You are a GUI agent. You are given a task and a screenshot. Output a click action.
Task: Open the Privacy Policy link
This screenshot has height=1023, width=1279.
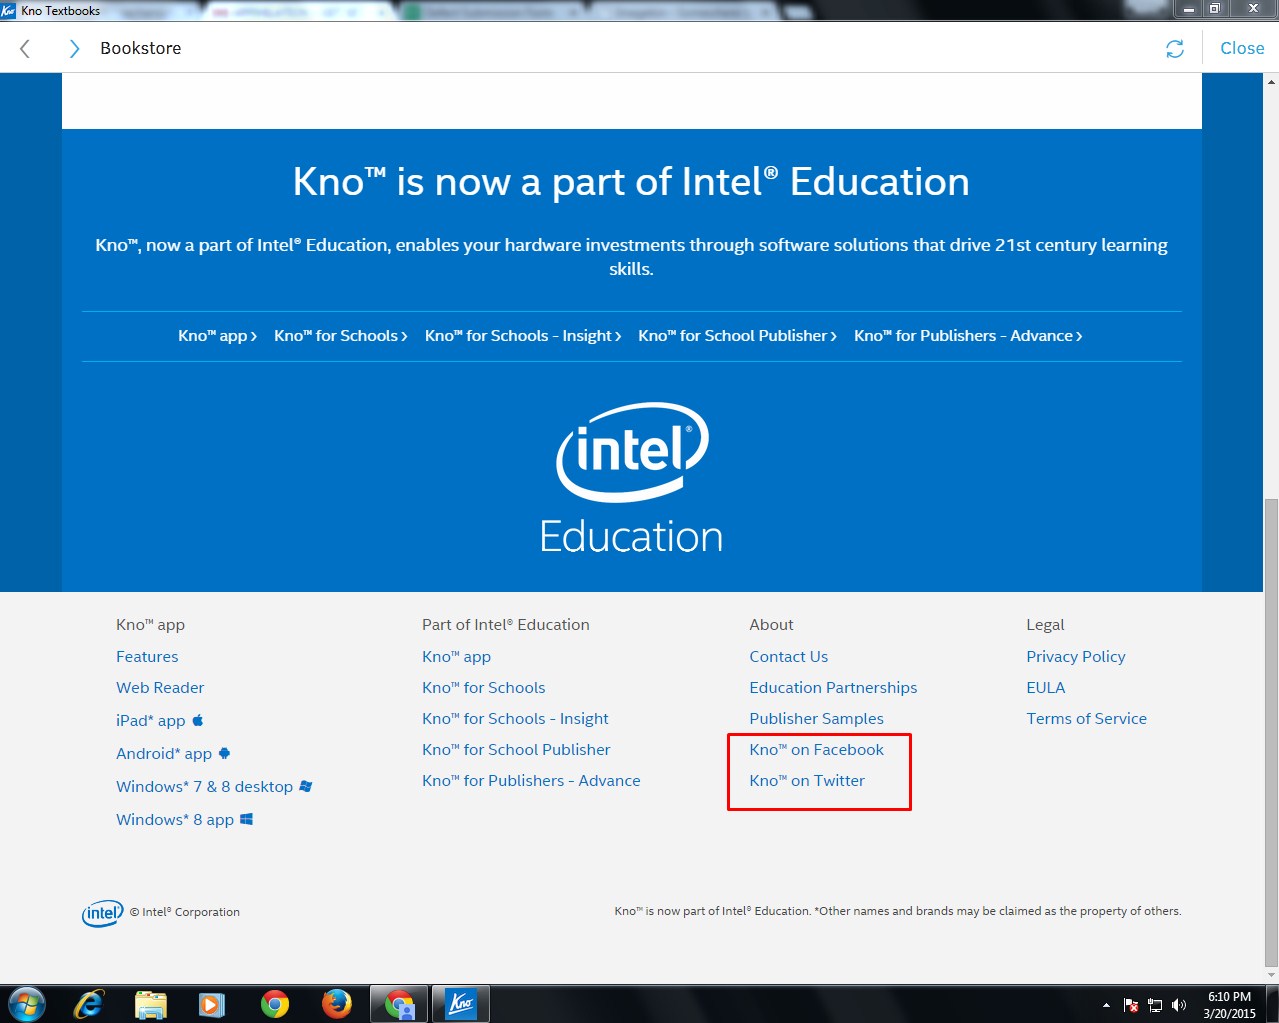tap(1076, 657)
